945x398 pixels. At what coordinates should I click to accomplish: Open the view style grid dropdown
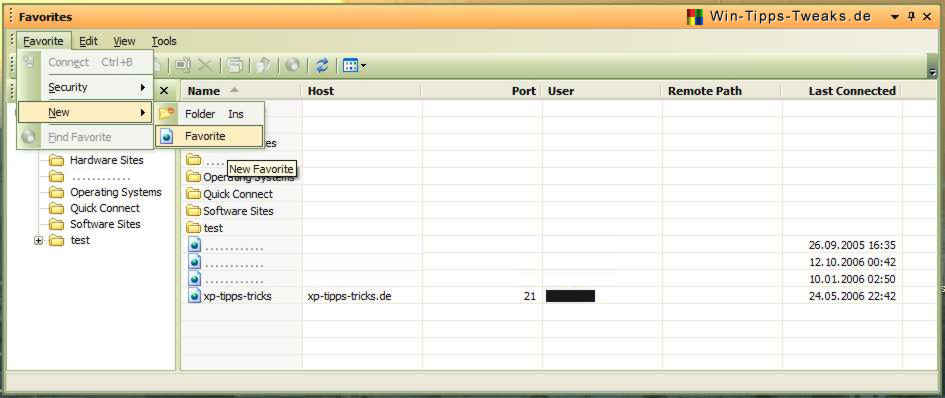point(354,65)
